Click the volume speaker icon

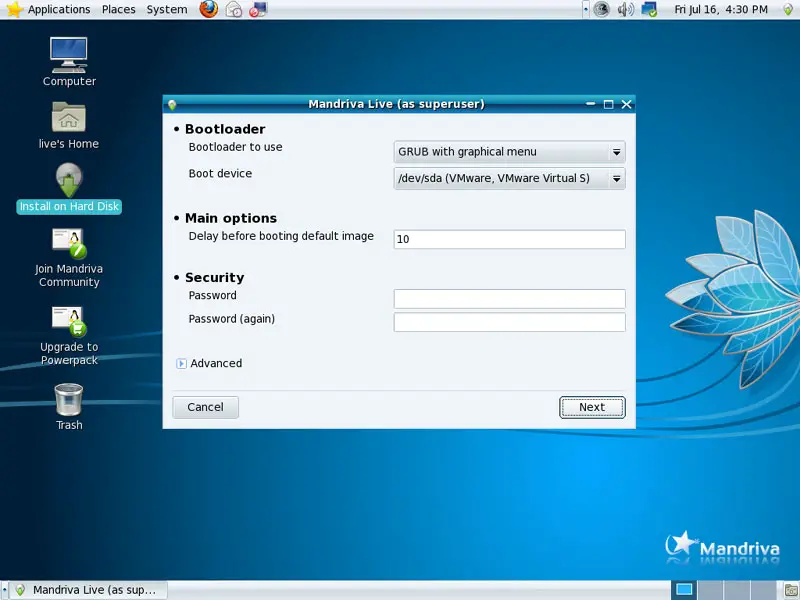(x=625, y=9)
